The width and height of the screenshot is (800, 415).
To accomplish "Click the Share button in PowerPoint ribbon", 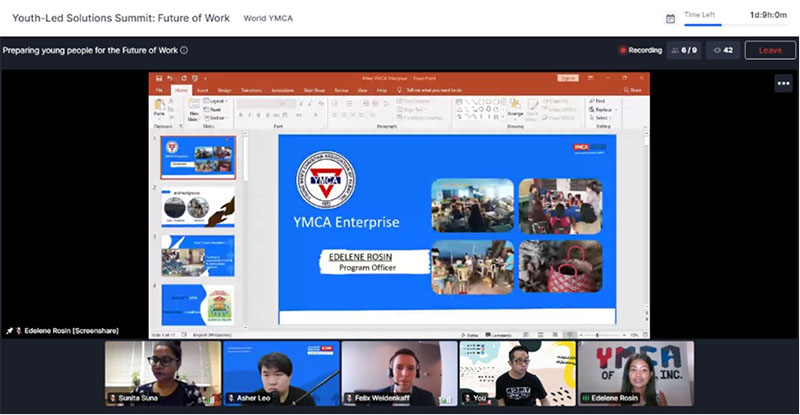I will tap(633, 90).
